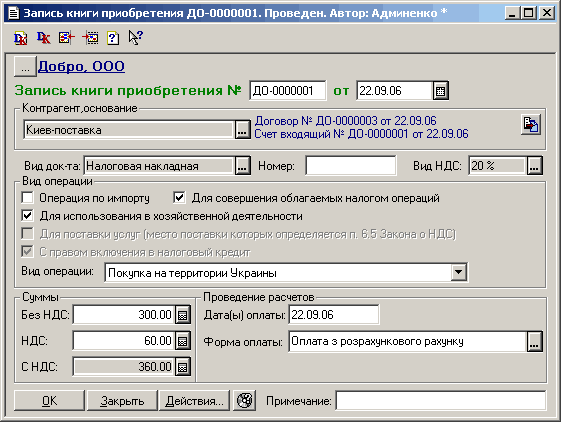
Task: Open calculator for Без НДС amount
Action: click(x=182, y=315)
